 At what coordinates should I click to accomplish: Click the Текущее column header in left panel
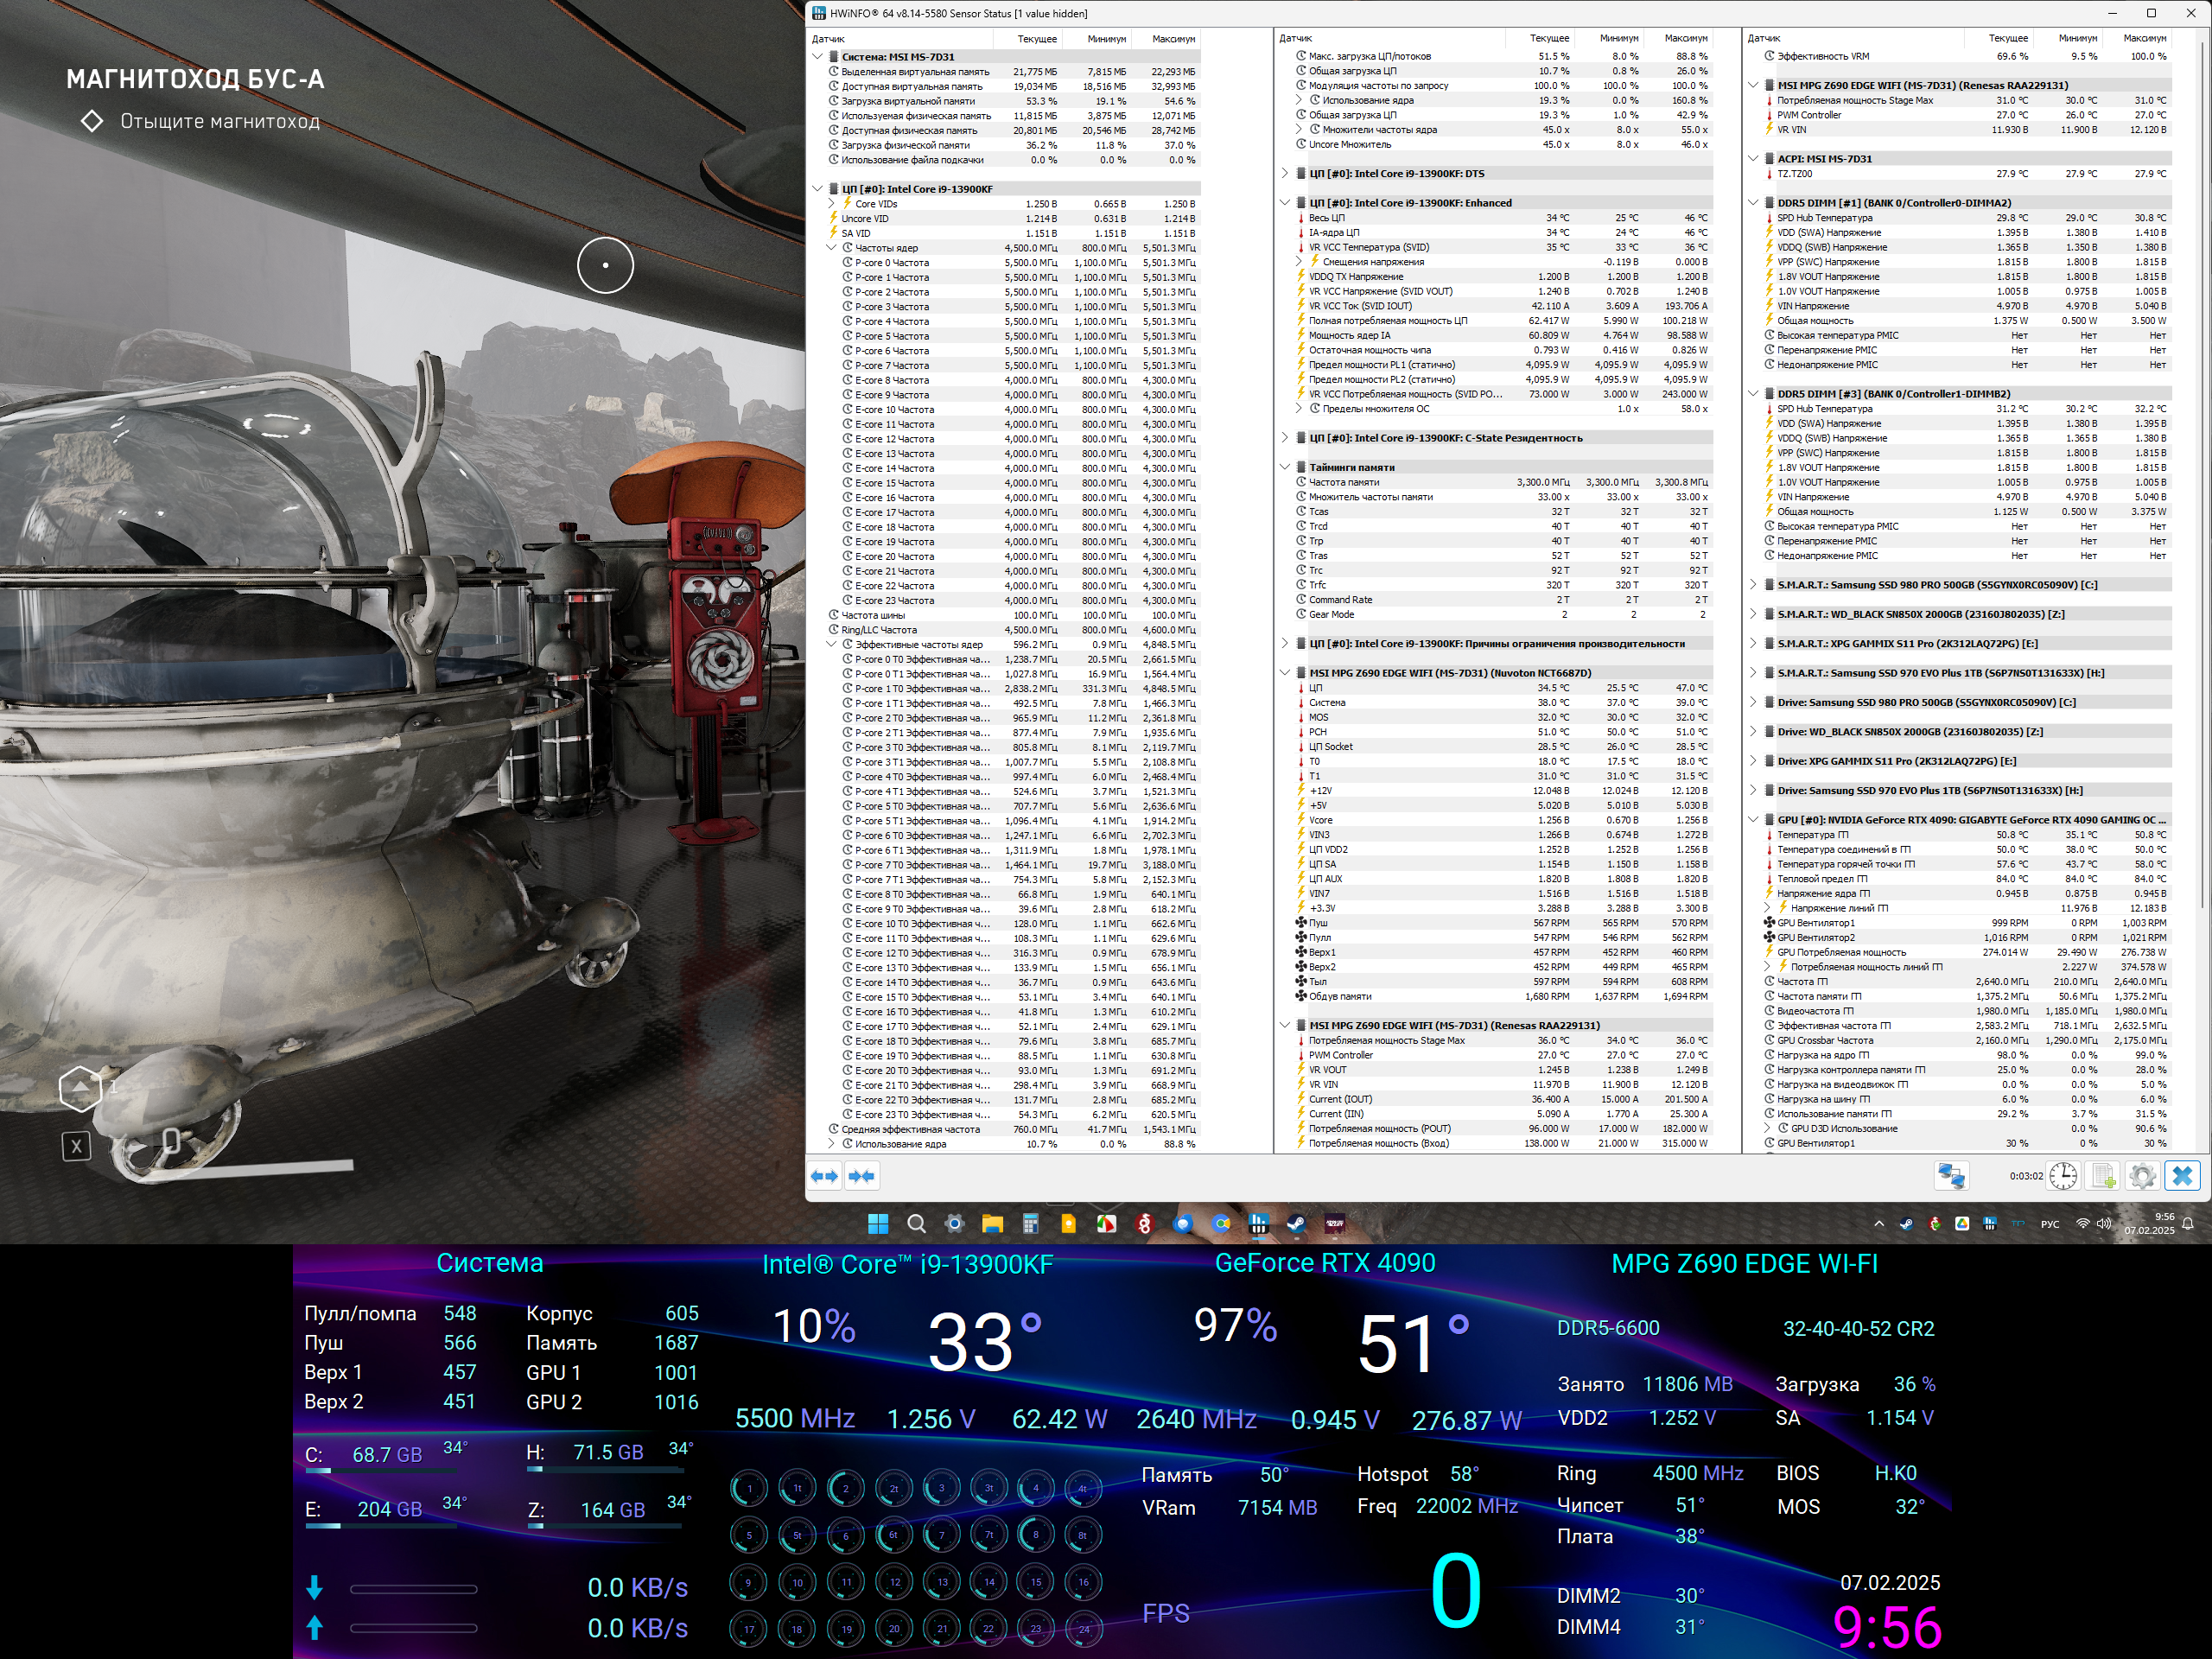pos(1036,39)
